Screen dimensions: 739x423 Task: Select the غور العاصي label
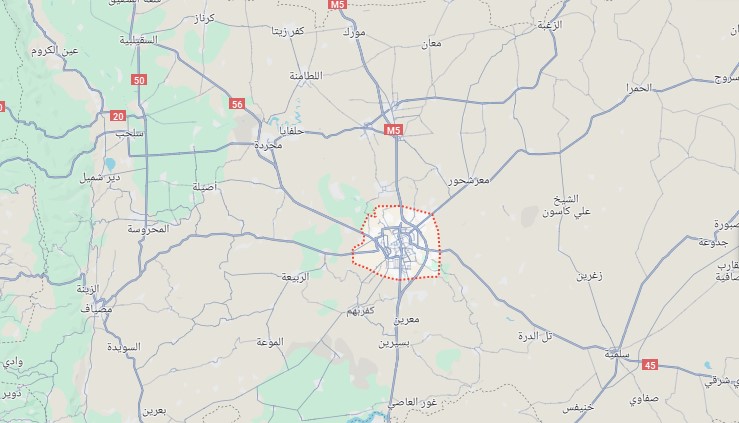[x=412, y=403]
